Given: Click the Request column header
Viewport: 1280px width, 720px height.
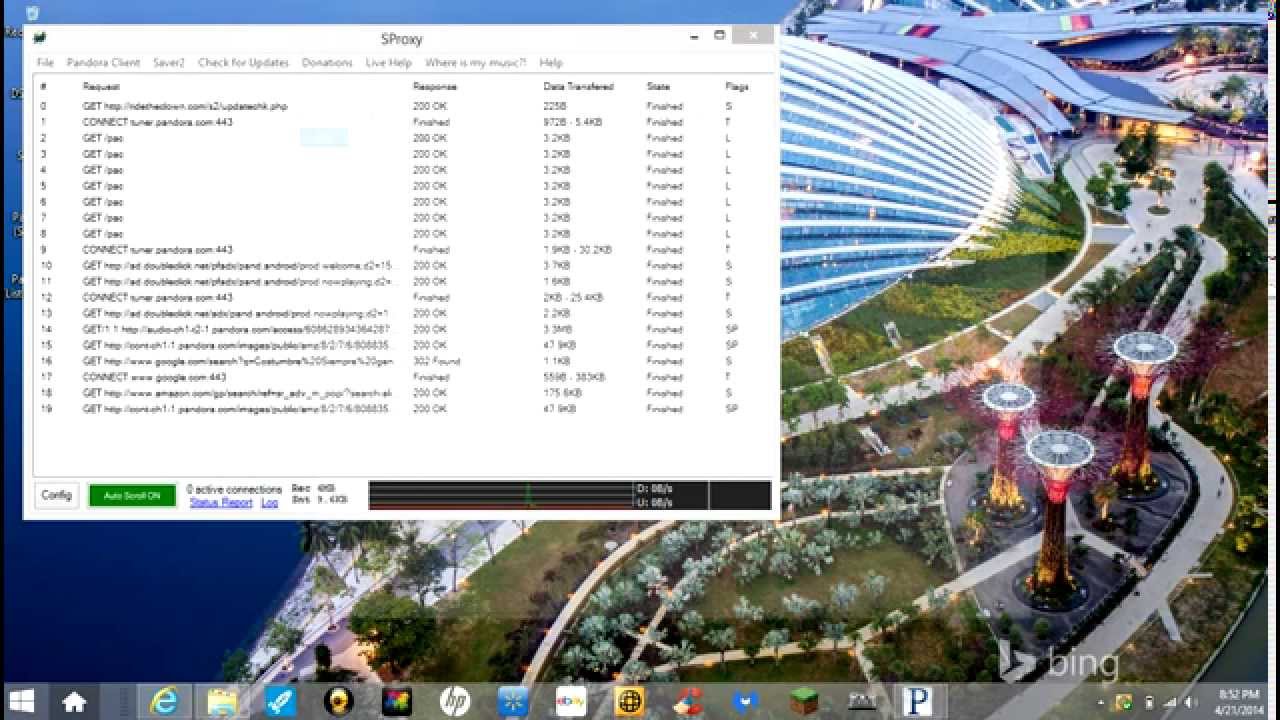Looking at the screenshot, I should coord(101,87).
